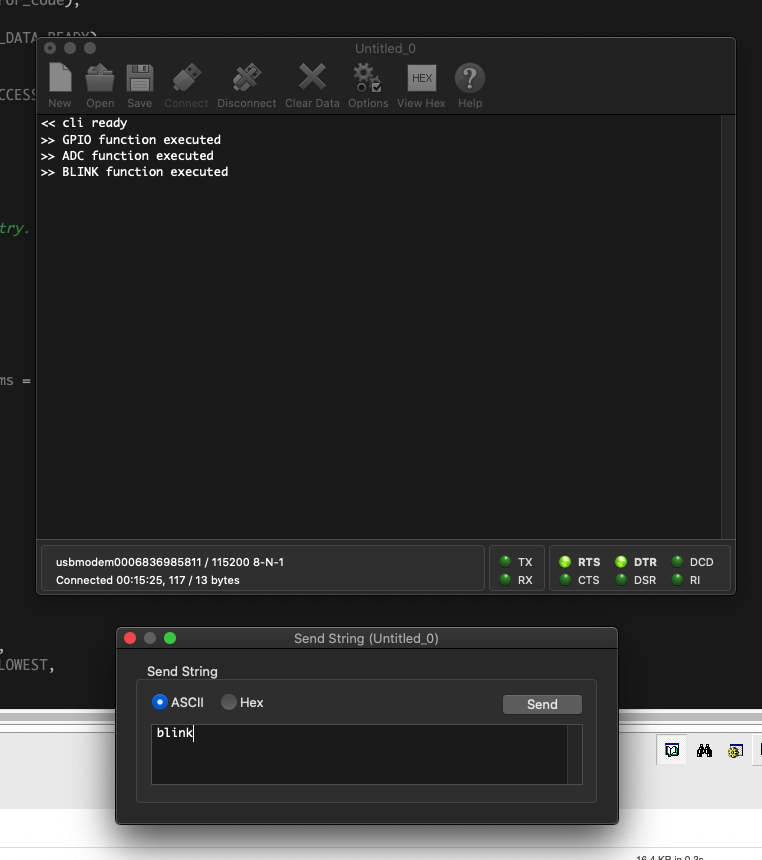Toggle the DTR signal indicator

(621, 562)
